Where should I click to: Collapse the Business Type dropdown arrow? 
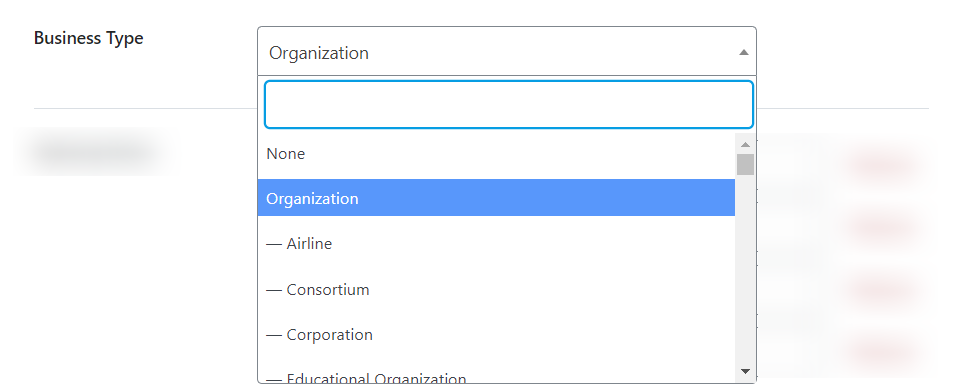(x=743, y=53)
